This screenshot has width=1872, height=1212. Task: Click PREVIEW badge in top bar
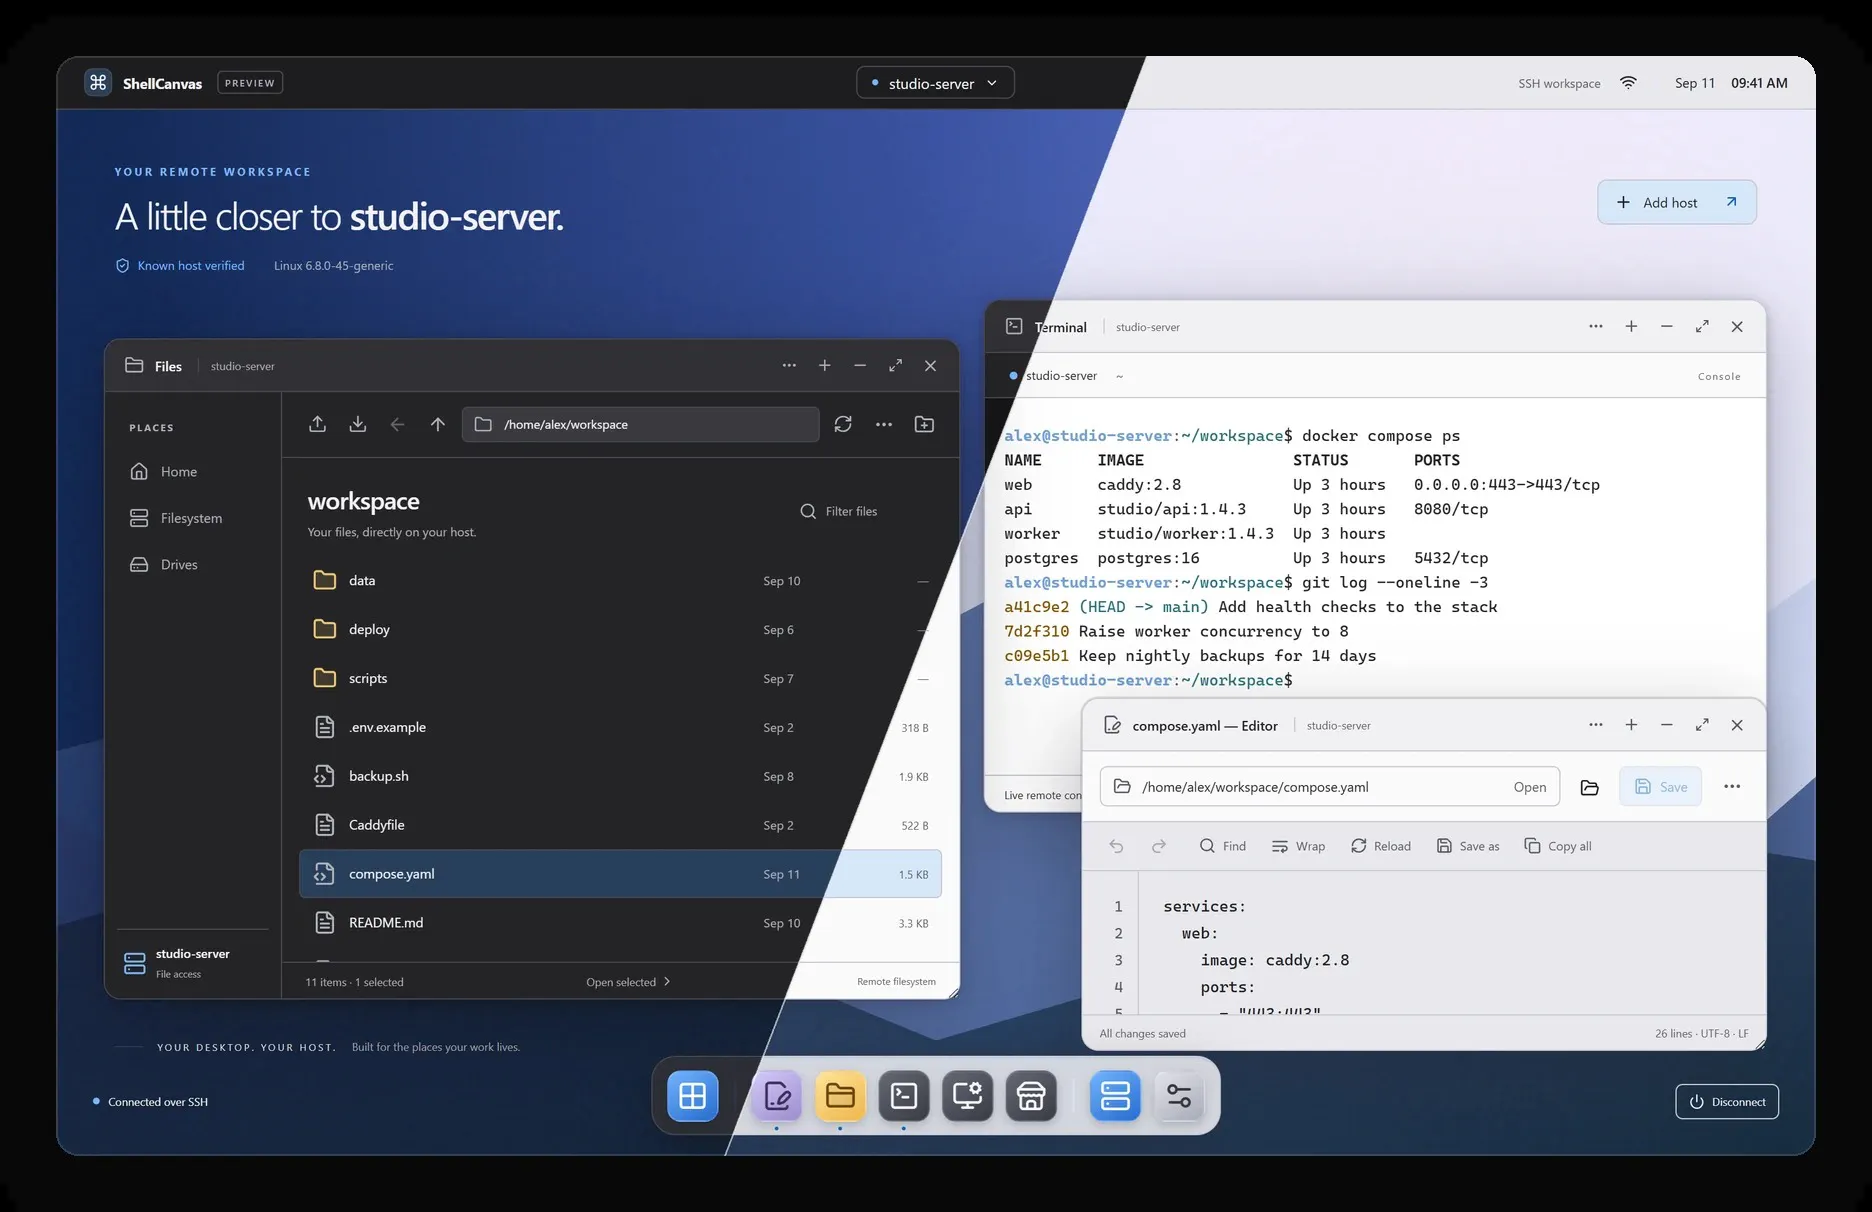250,83
